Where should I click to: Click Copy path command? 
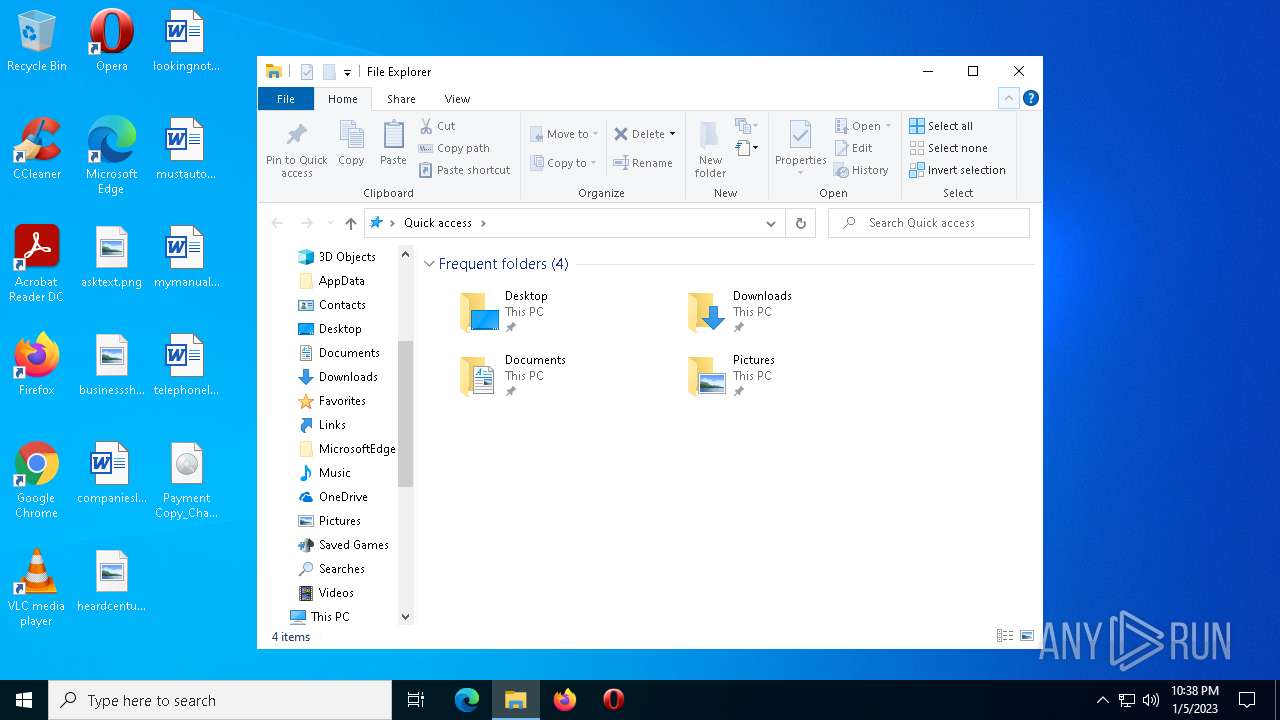[x=454, y=148]
